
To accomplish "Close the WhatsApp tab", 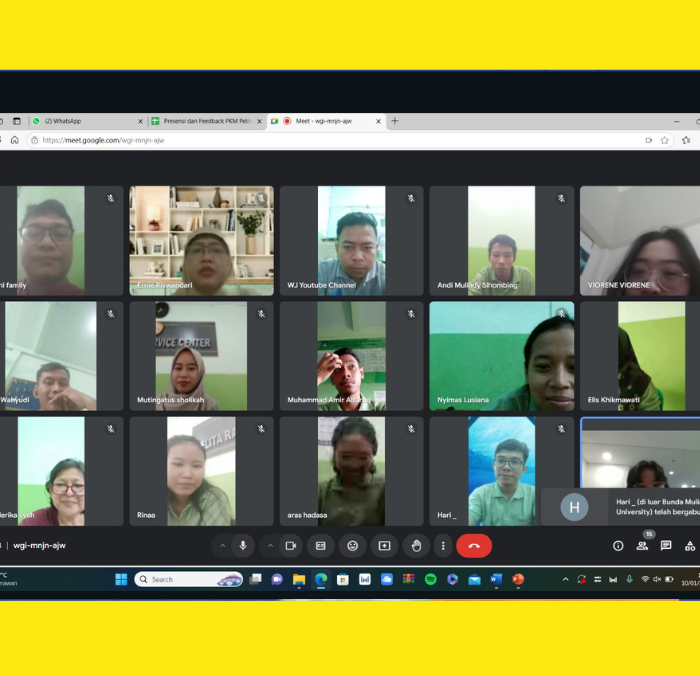I will (x=140, y=121).
